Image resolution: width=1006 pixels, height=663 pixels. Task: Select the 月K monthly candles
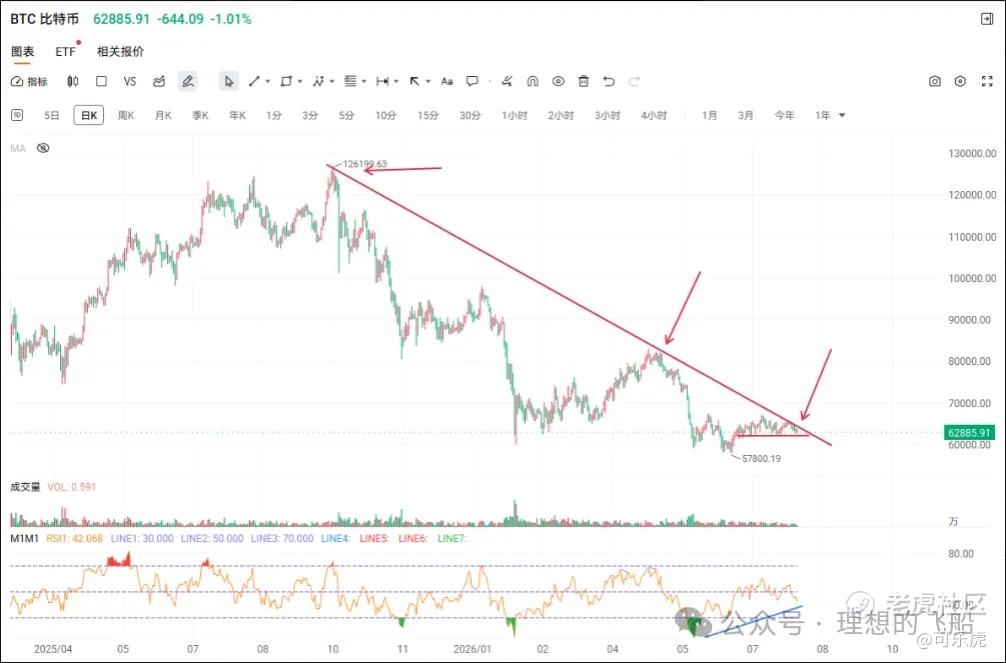pyautogui.click(x=163, y=116)
